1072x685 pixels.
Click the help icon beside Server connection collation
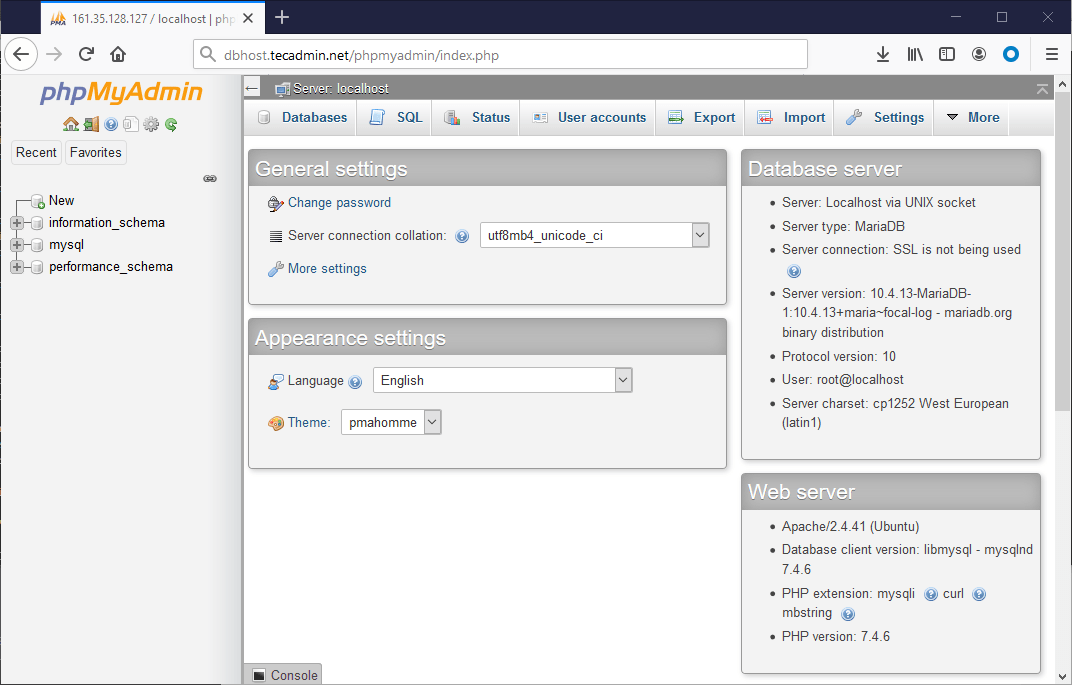click(x=462, y=236)
